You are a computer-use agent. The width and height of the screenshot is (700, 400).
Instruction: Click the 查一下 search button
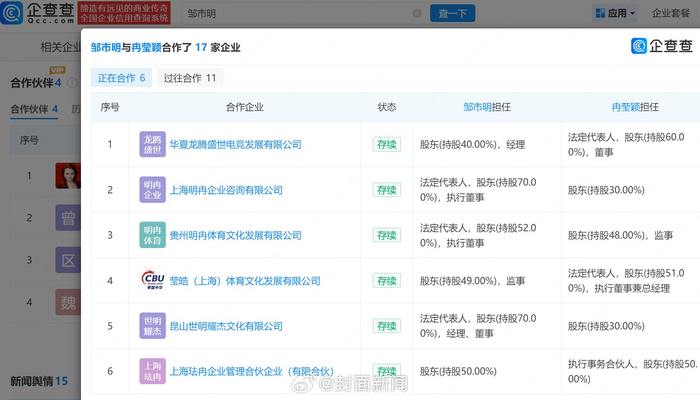pyautogui.click(x=452, y=13)
